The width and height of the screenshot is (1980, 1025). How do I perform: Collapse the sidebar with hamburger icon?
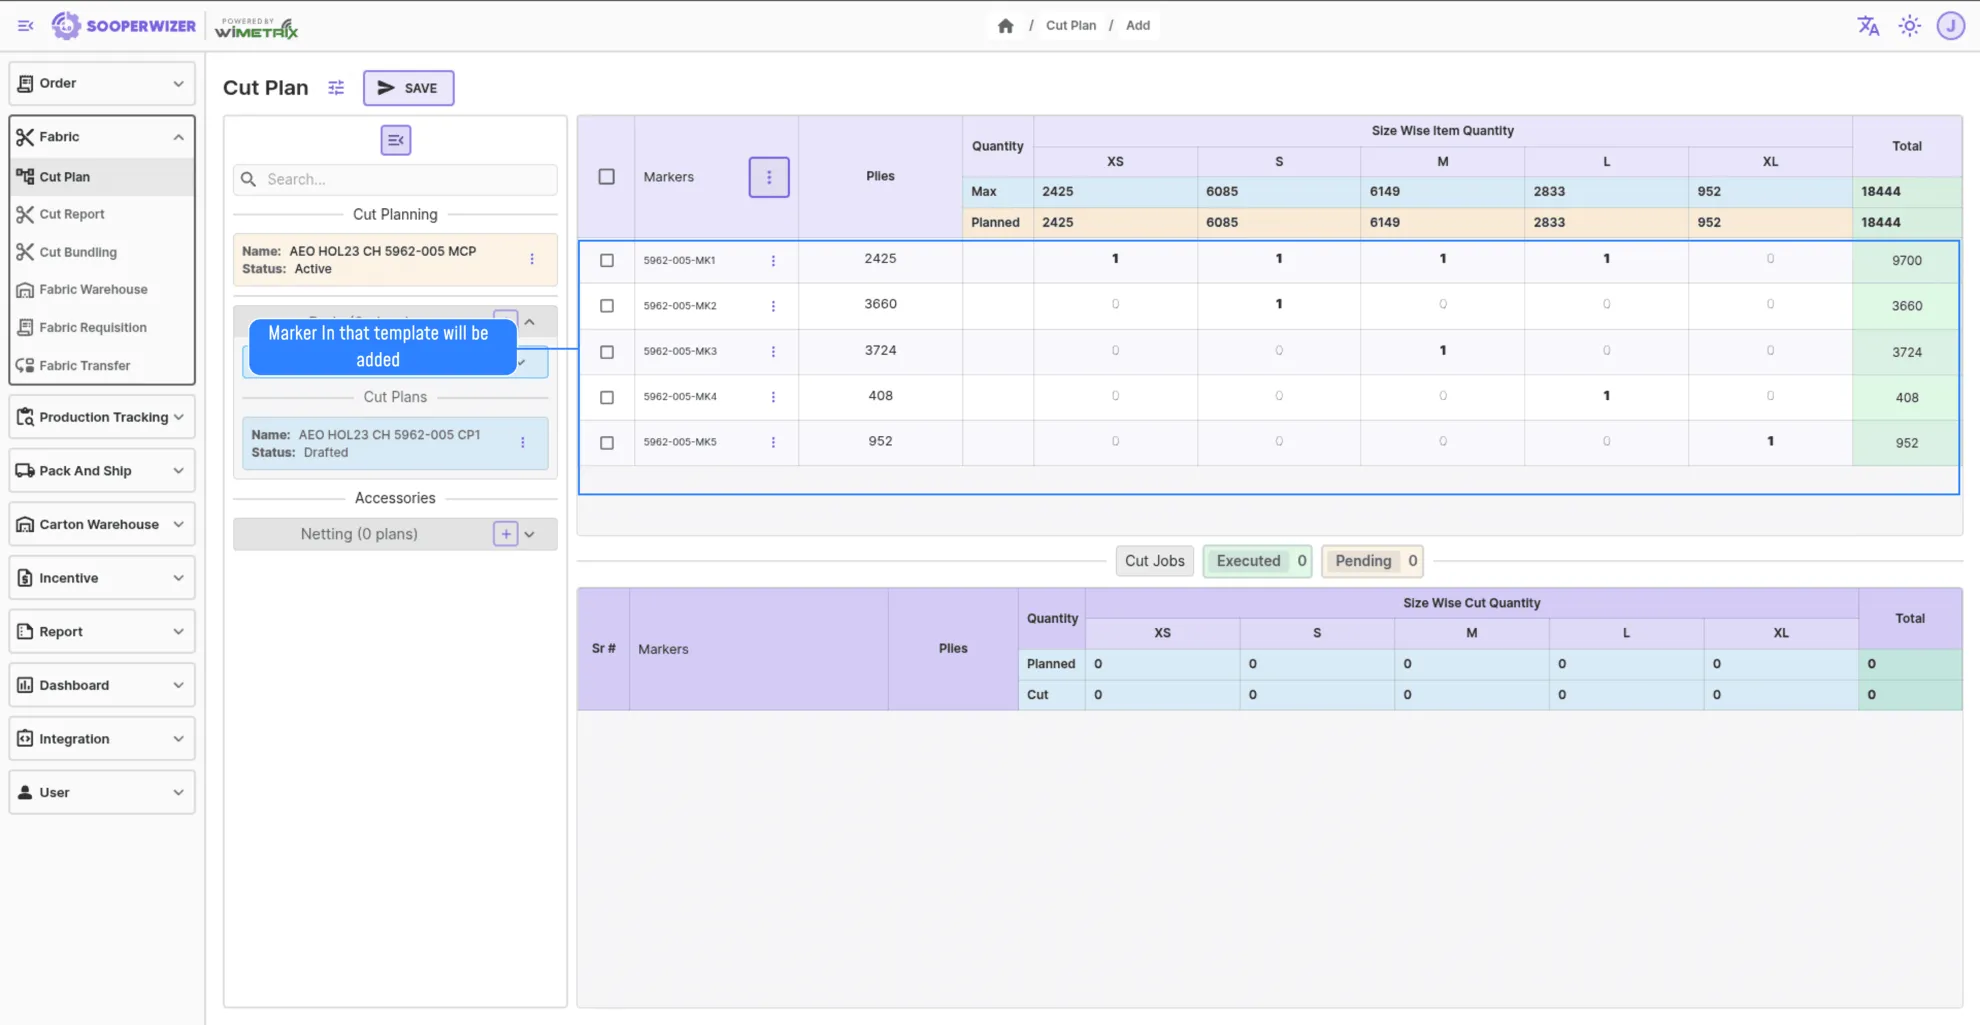[x=25, y=26]
